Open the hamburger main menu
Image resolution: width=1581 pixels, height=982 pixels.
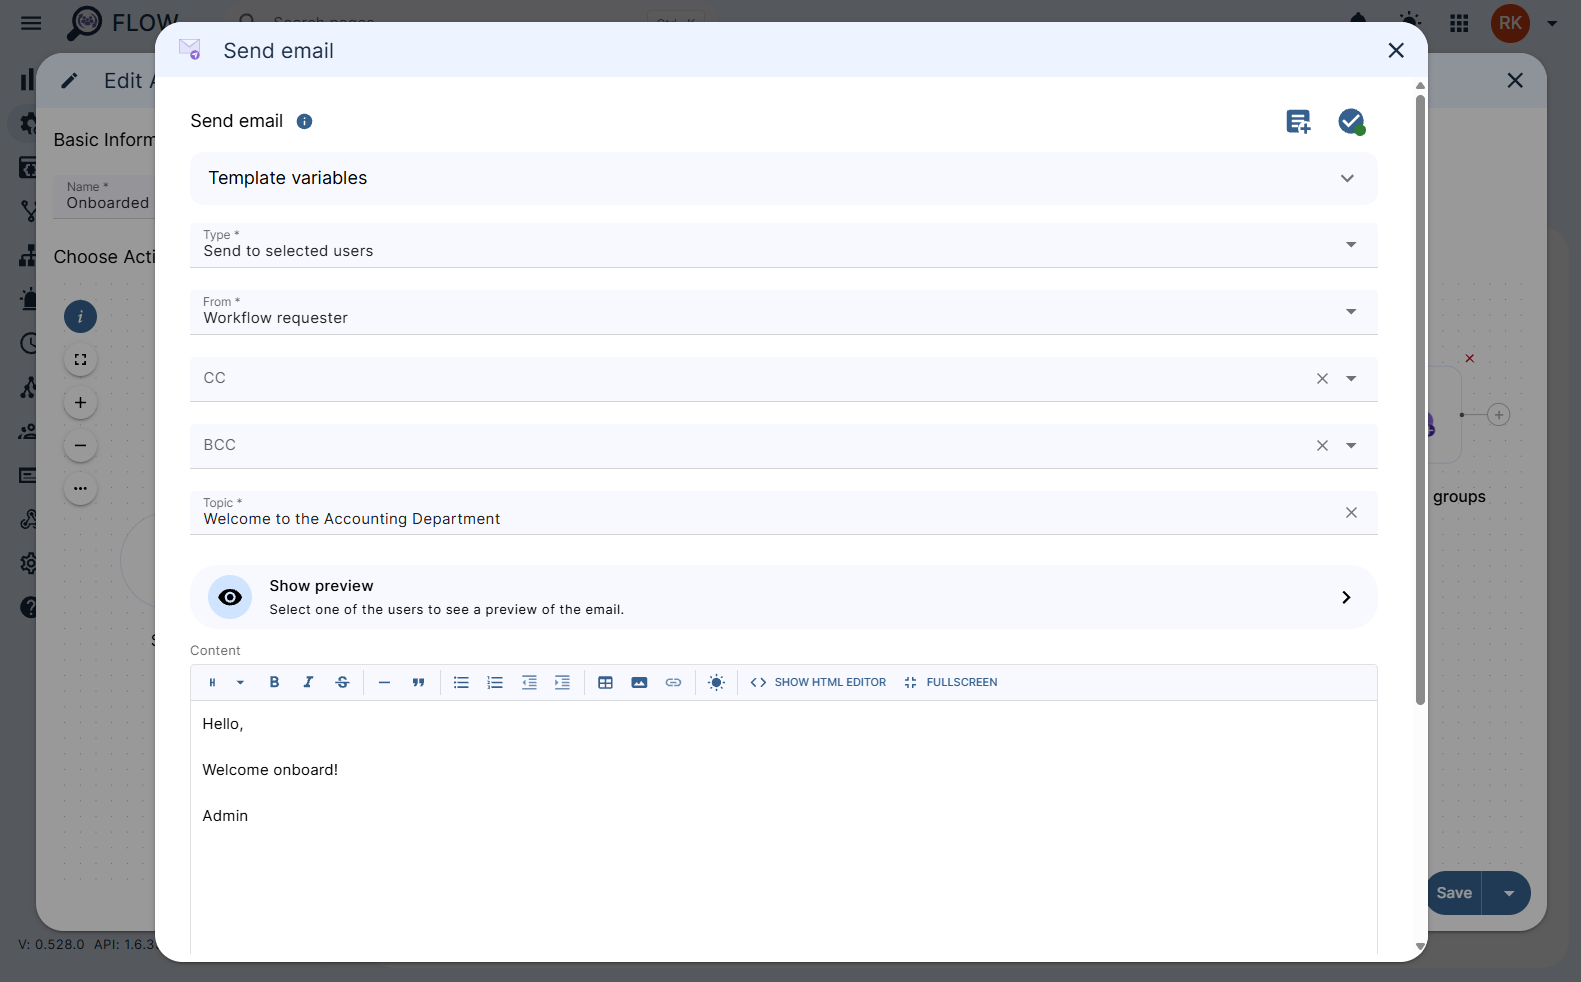31,23
